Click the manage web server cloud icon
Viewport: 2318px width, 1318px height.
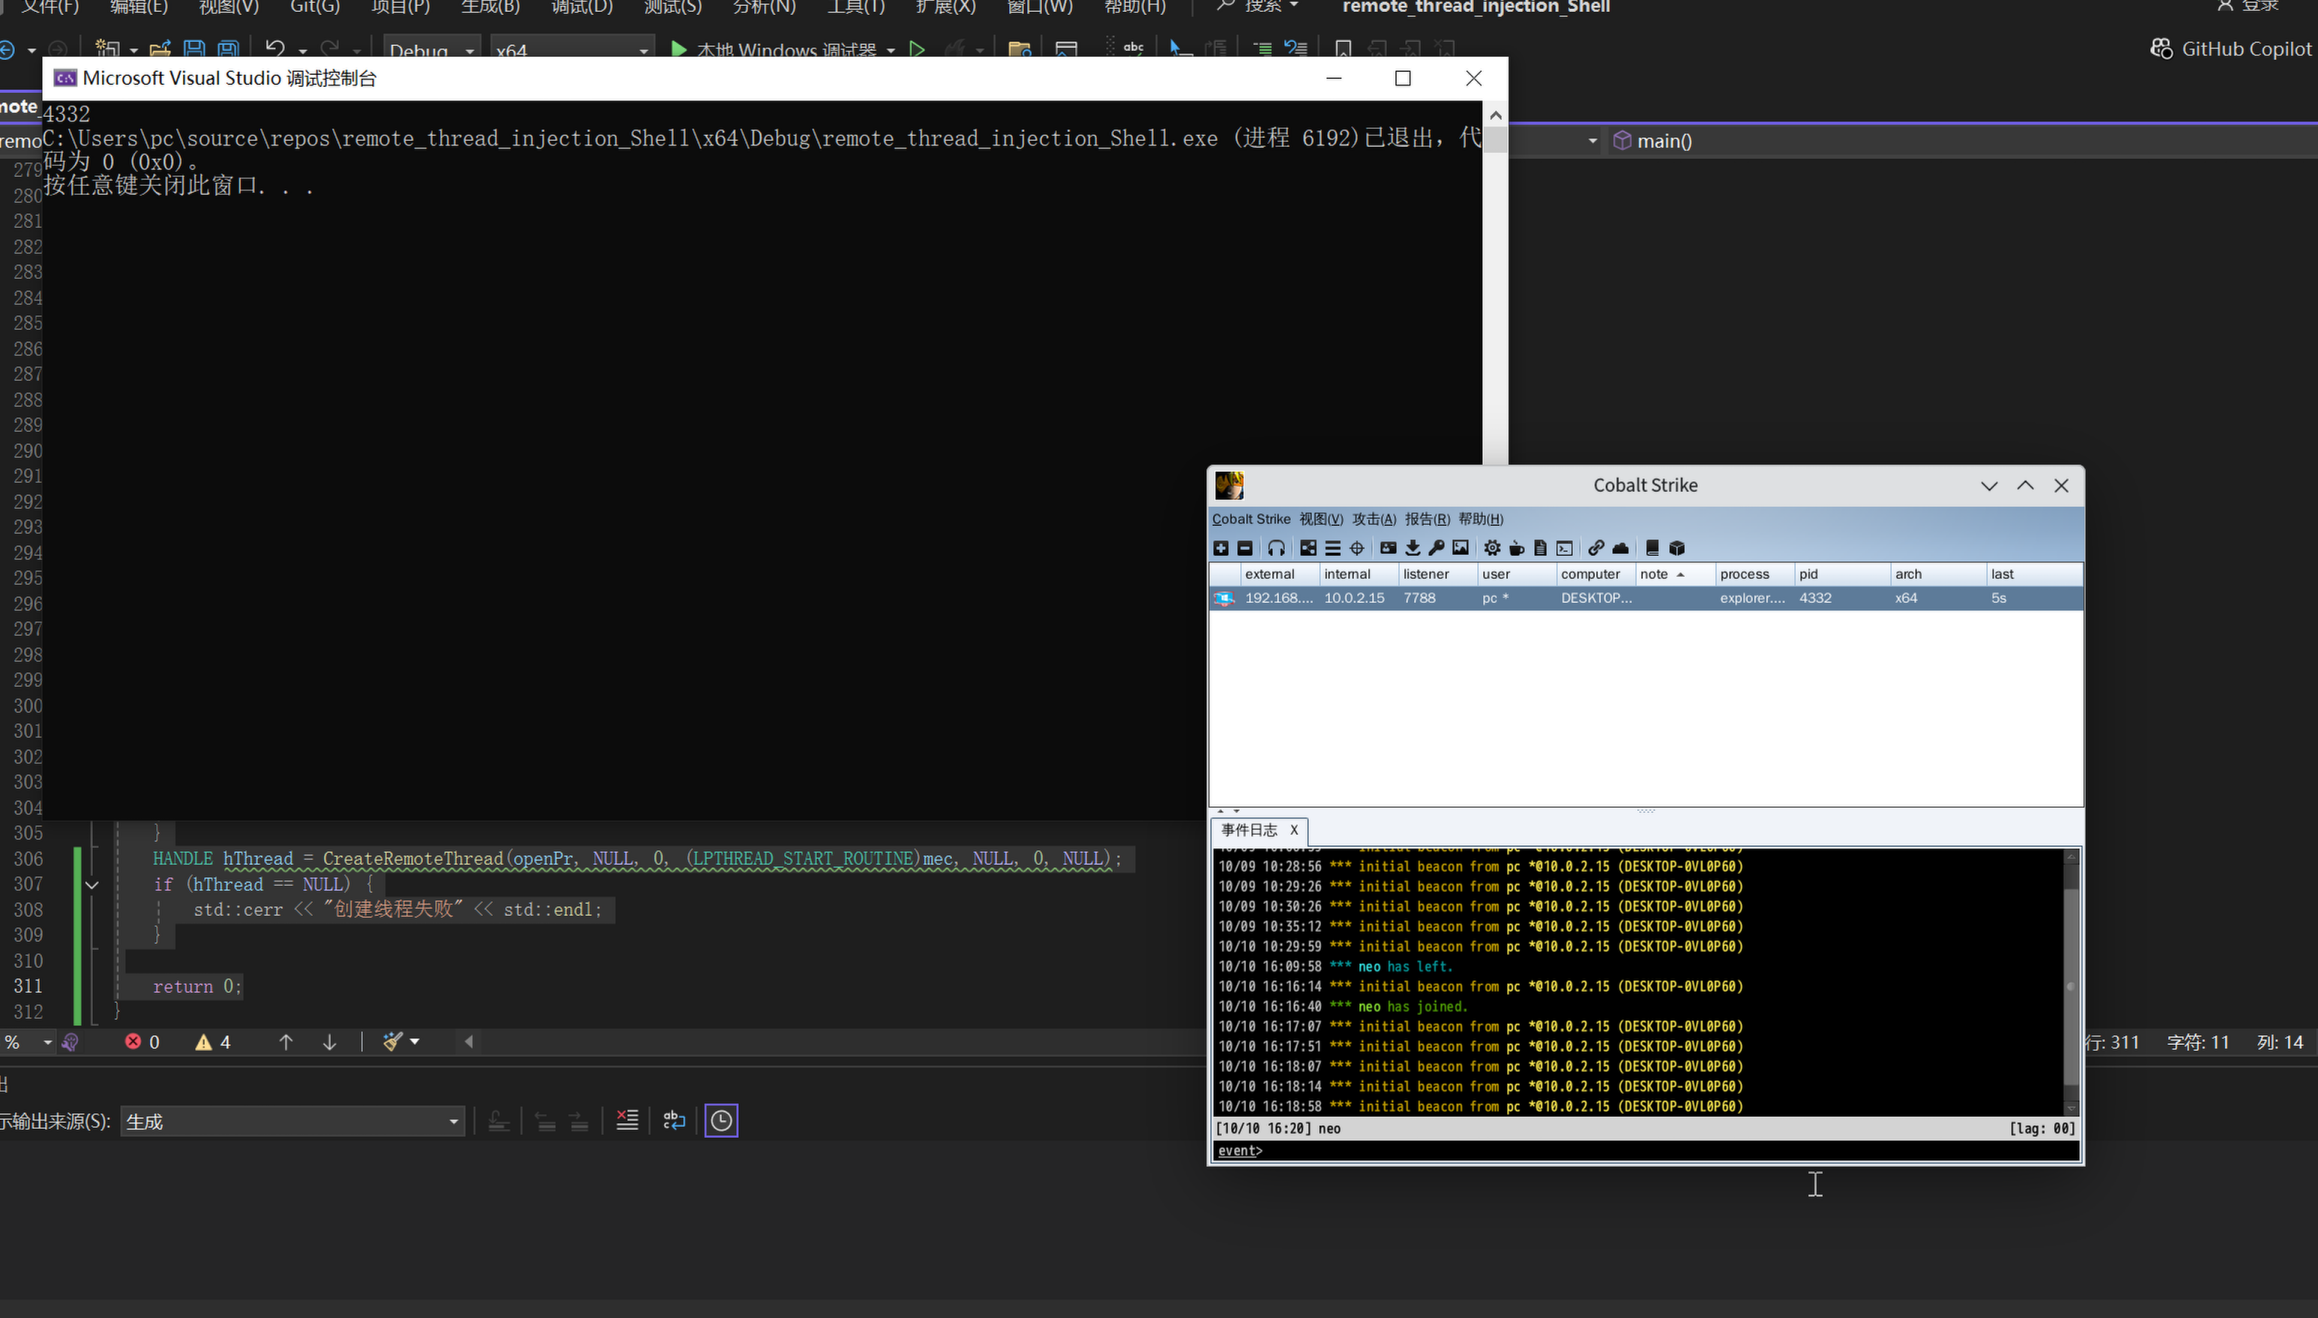click(1620, 548)
